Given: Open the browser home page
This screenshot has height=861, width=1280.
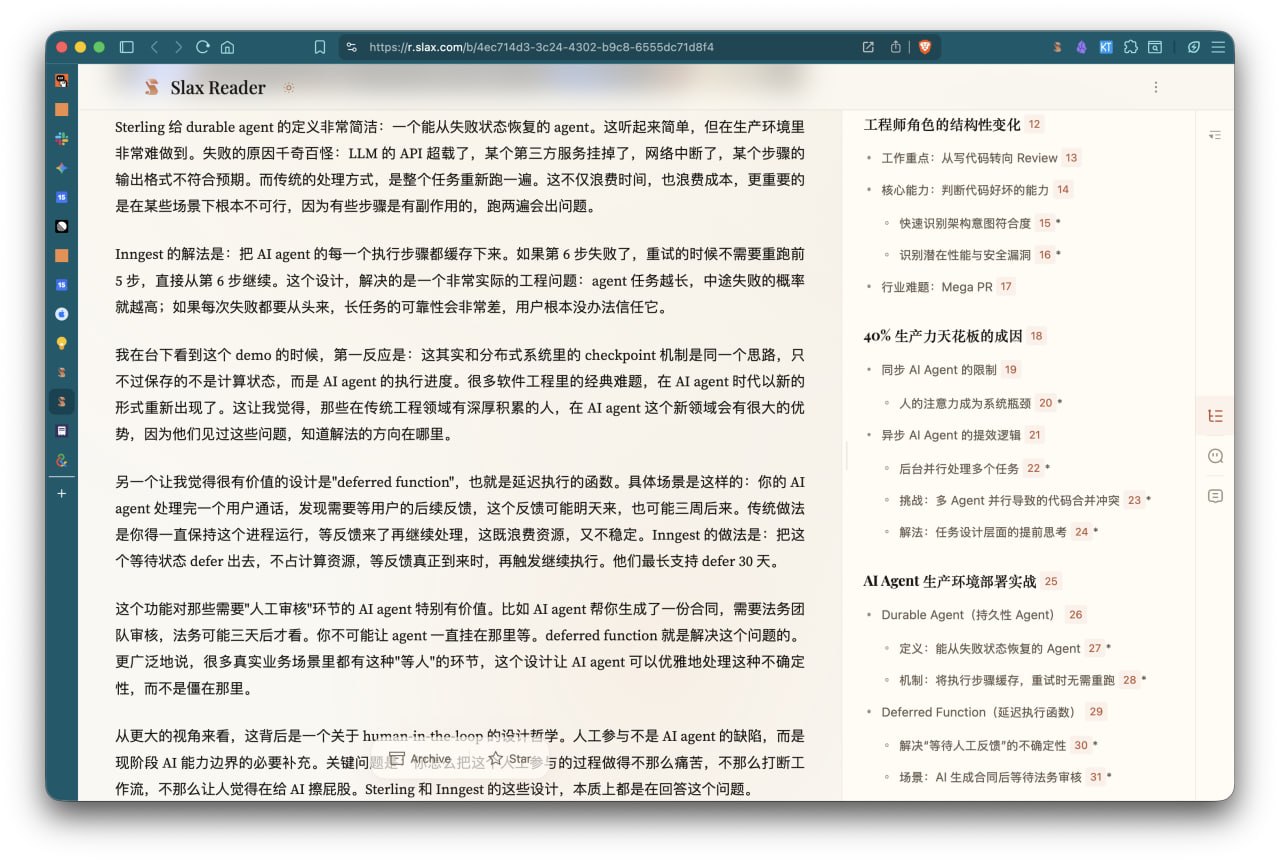Looking at the screenshot, I should pyautogui.click(x=227, y=47).
